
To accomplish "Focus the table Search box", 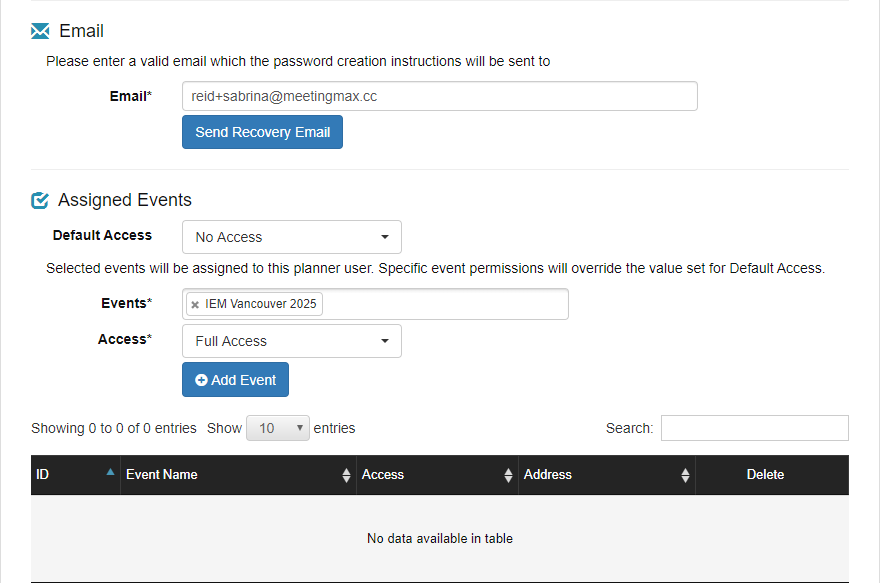I will pos(754,428).
